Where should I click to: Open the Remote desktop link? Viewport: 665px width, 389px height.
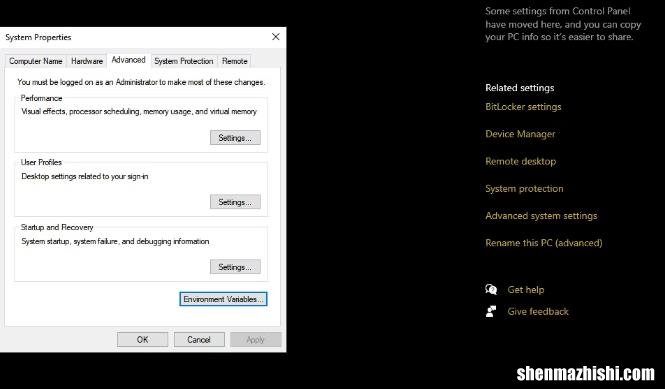520,161
